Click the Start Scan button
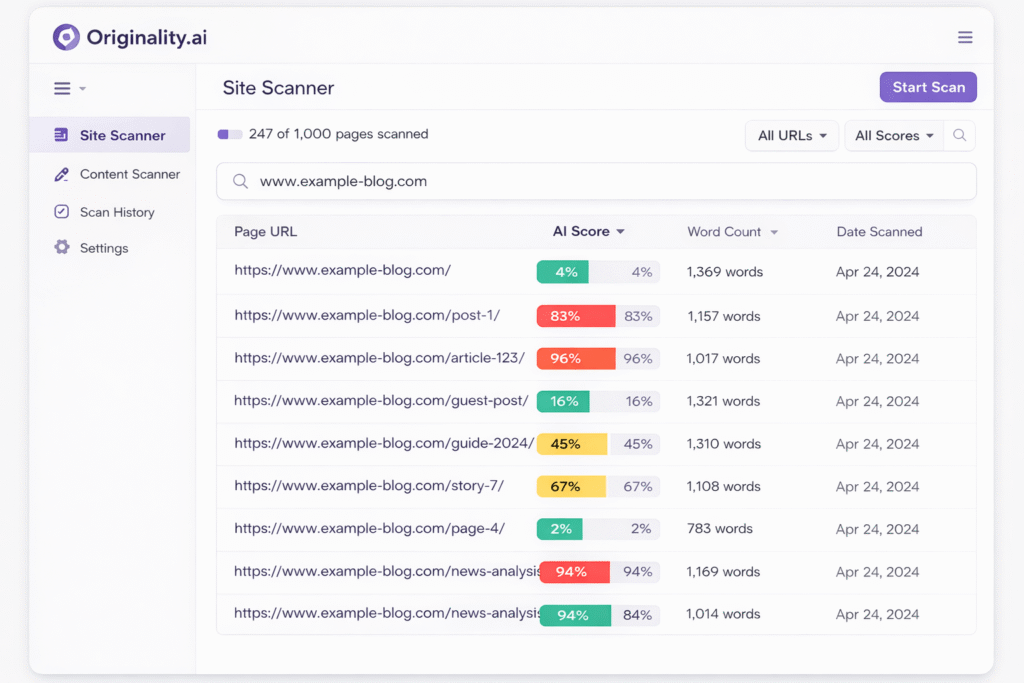This screenshot has width=1024, height=683. pyautogui.click(x=928, y=87)
